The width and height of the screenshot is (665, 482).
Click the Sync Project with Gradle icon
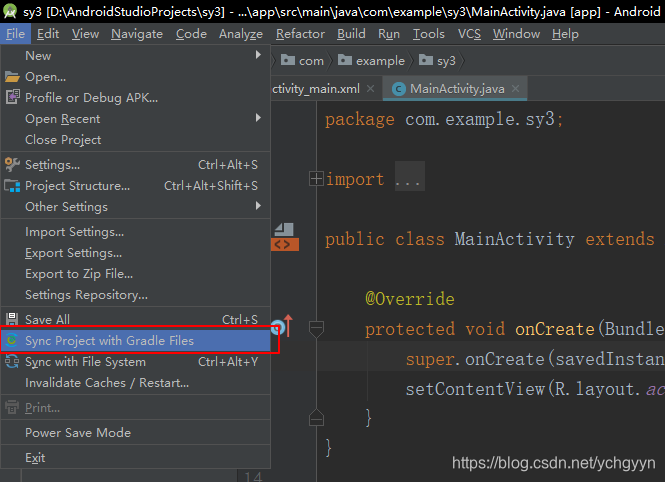click(x=12, y=340)
